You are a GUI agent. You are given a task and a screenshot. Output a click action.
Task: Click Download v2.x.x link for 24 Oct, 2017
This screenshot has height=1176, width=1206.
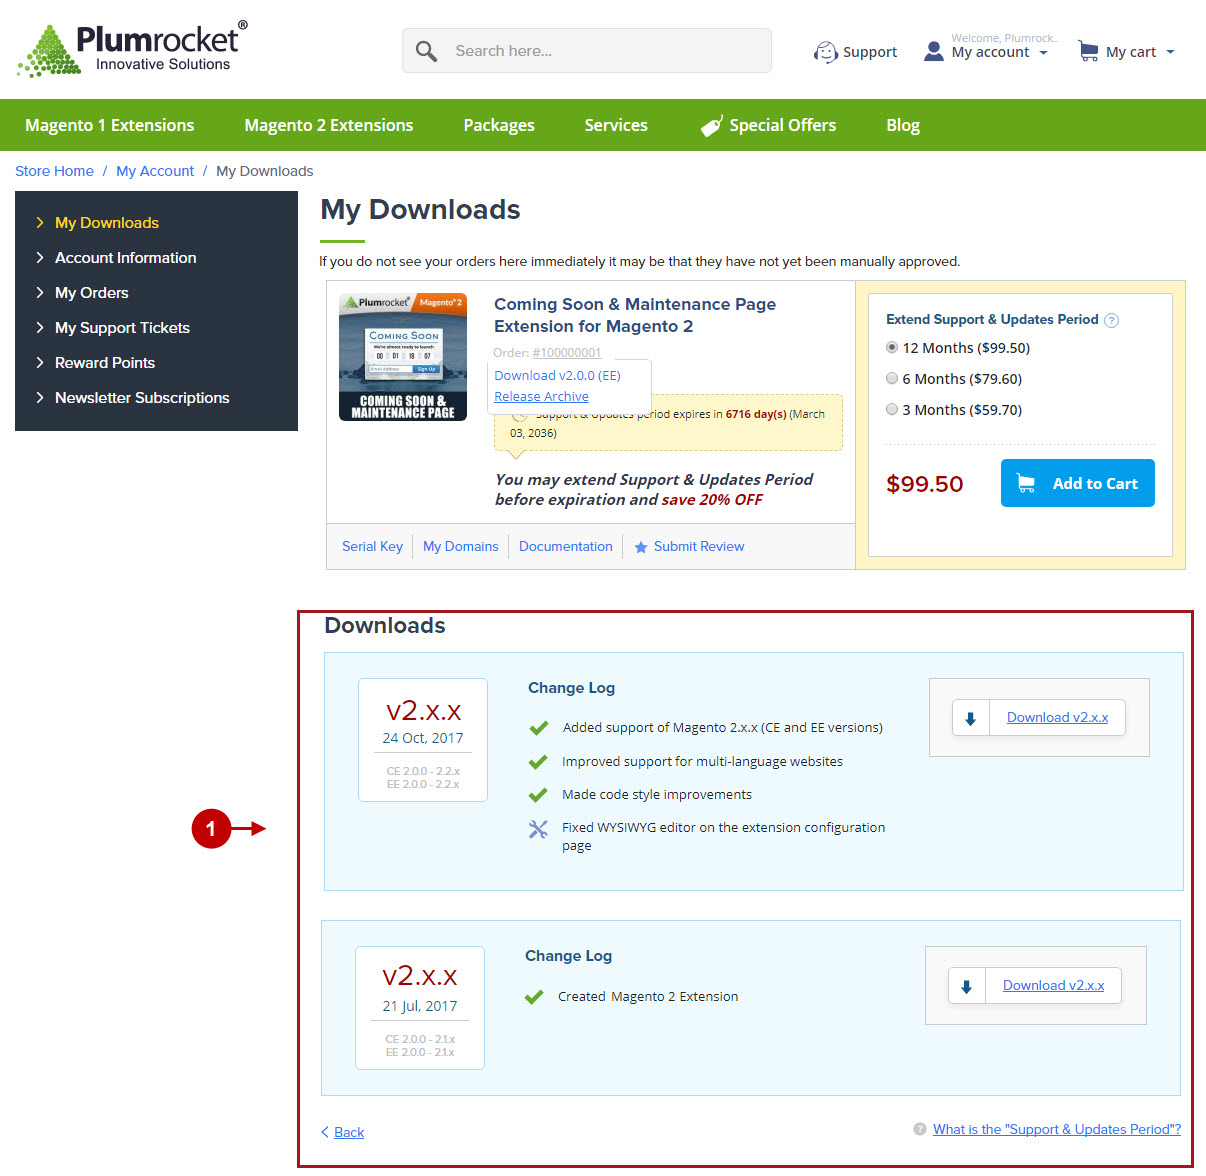tap(1057, 718)
